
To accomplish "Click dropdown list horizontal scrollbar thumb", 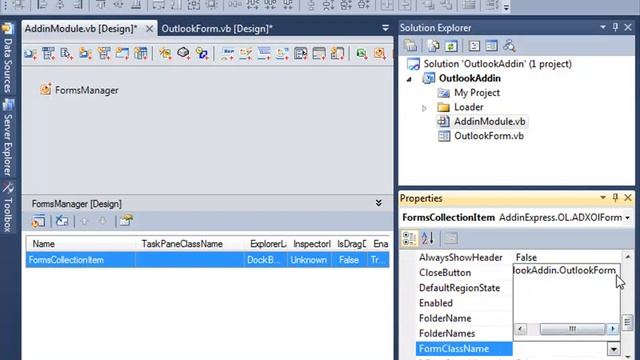I will 572,329.
